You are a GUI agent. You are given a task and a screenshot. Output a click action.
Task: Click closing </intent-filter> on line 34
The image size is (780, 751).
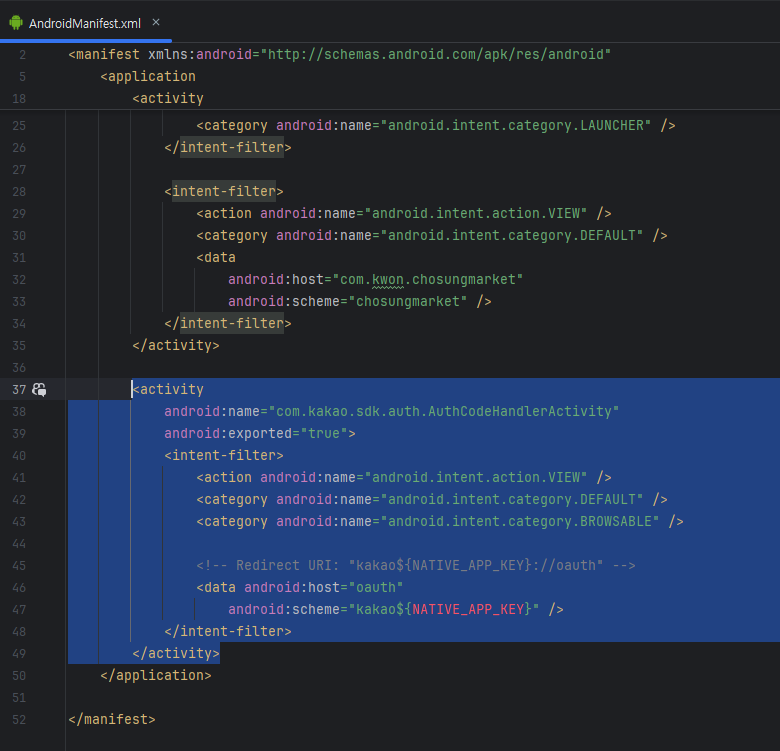tap(228, 323)
